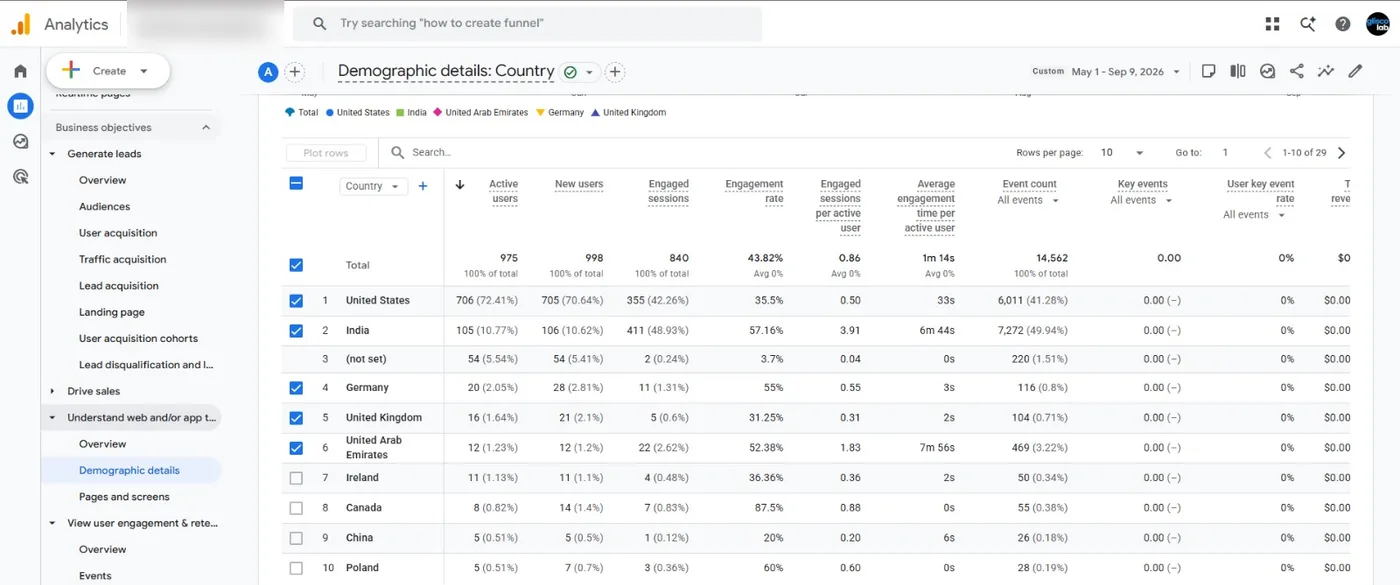This screenshot has height=585, width=1400.
Task: Open the report title dropdown arrow
Action: pyautogui.click(x=590, y=72)
